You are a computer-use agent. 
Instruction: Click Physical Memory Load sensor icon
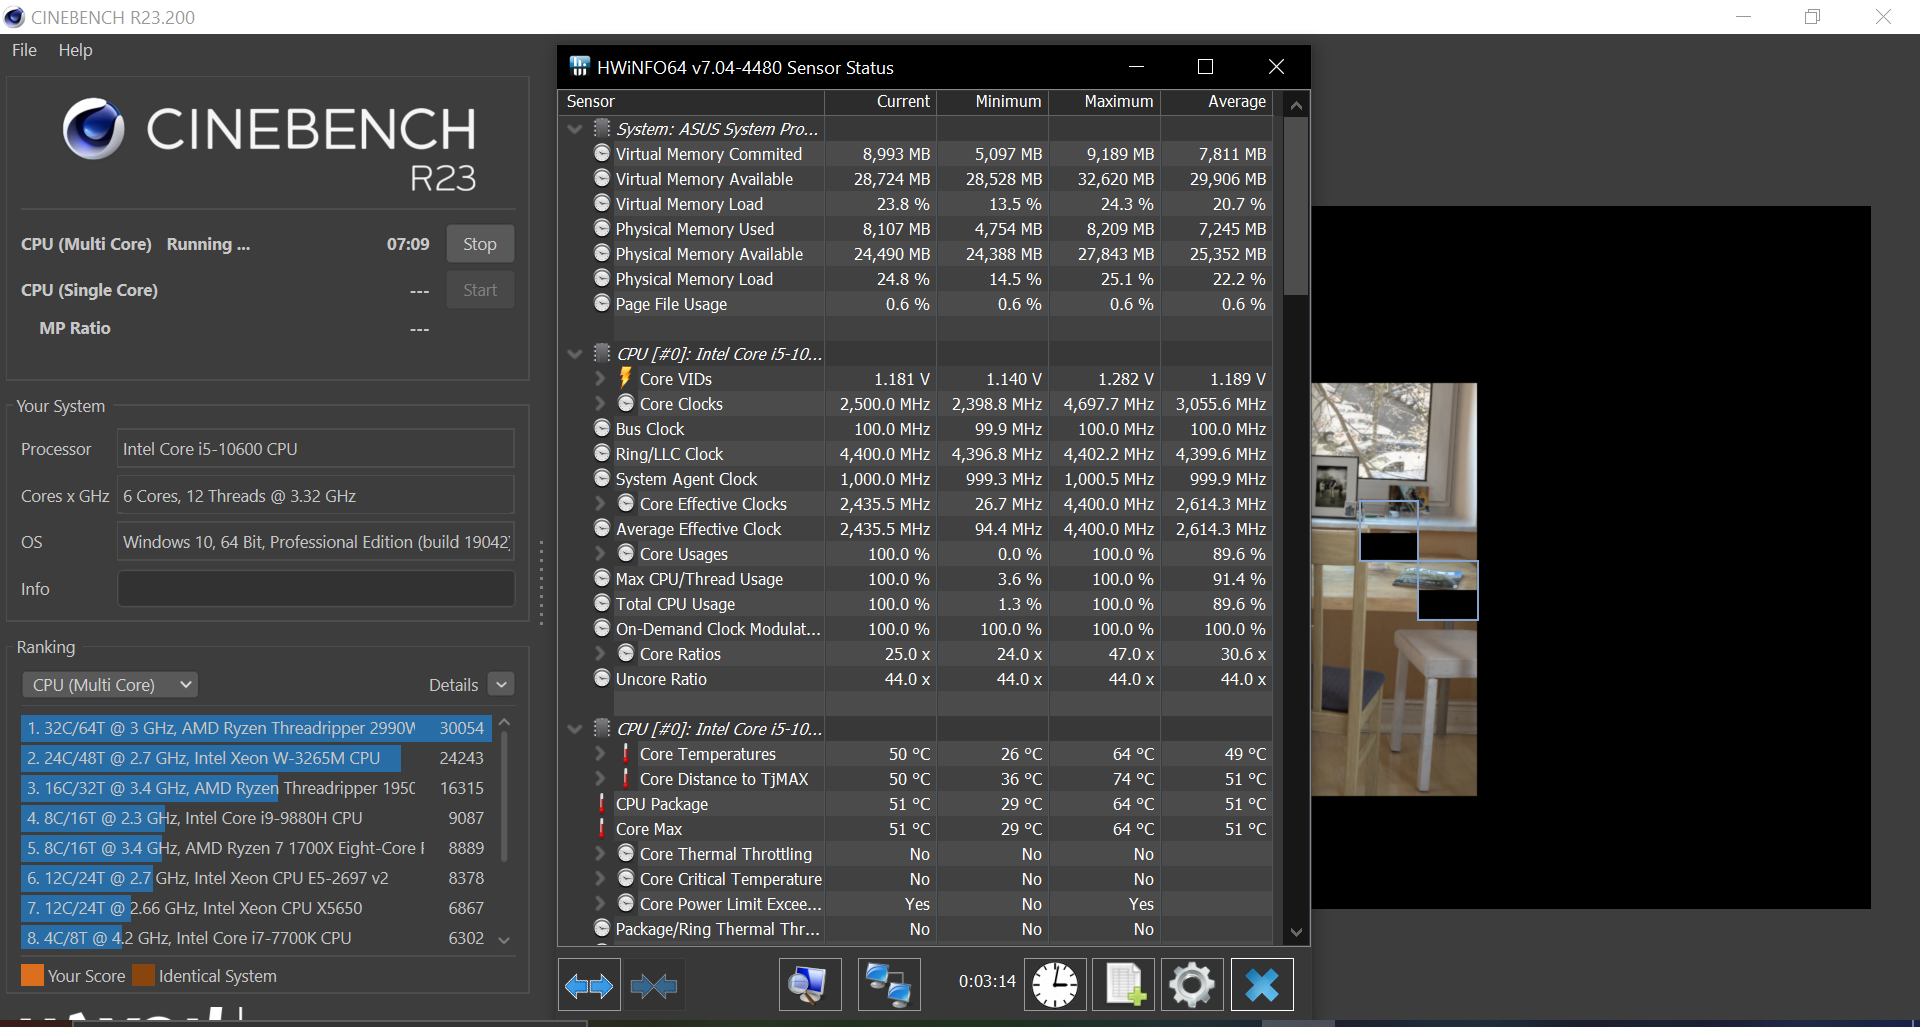click(x=602, y=278)
